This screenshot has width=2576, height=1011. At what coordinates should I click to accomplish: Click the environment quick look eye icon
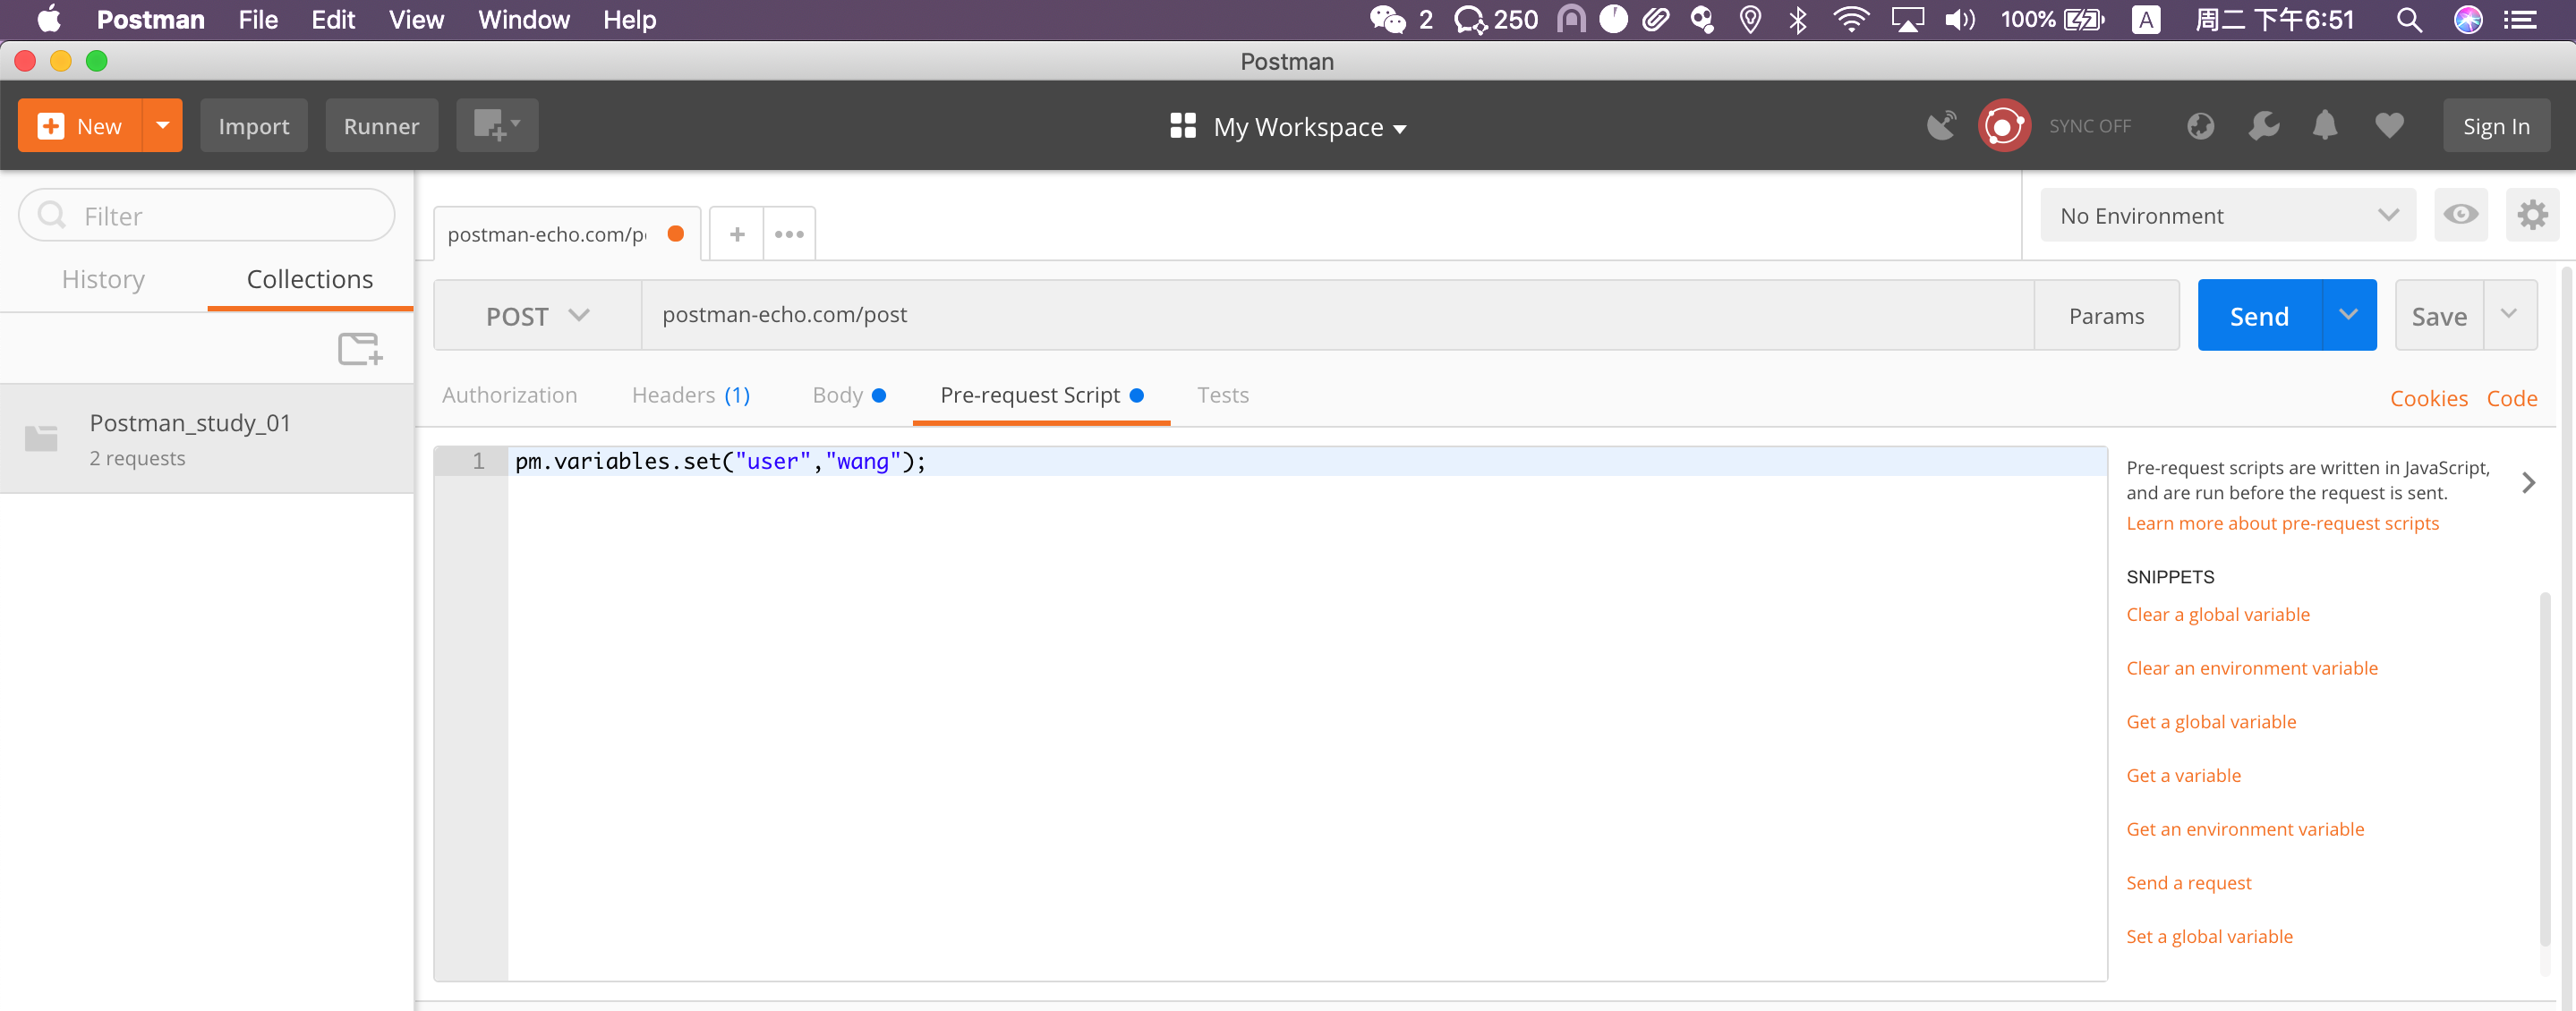click(2460, 215)
